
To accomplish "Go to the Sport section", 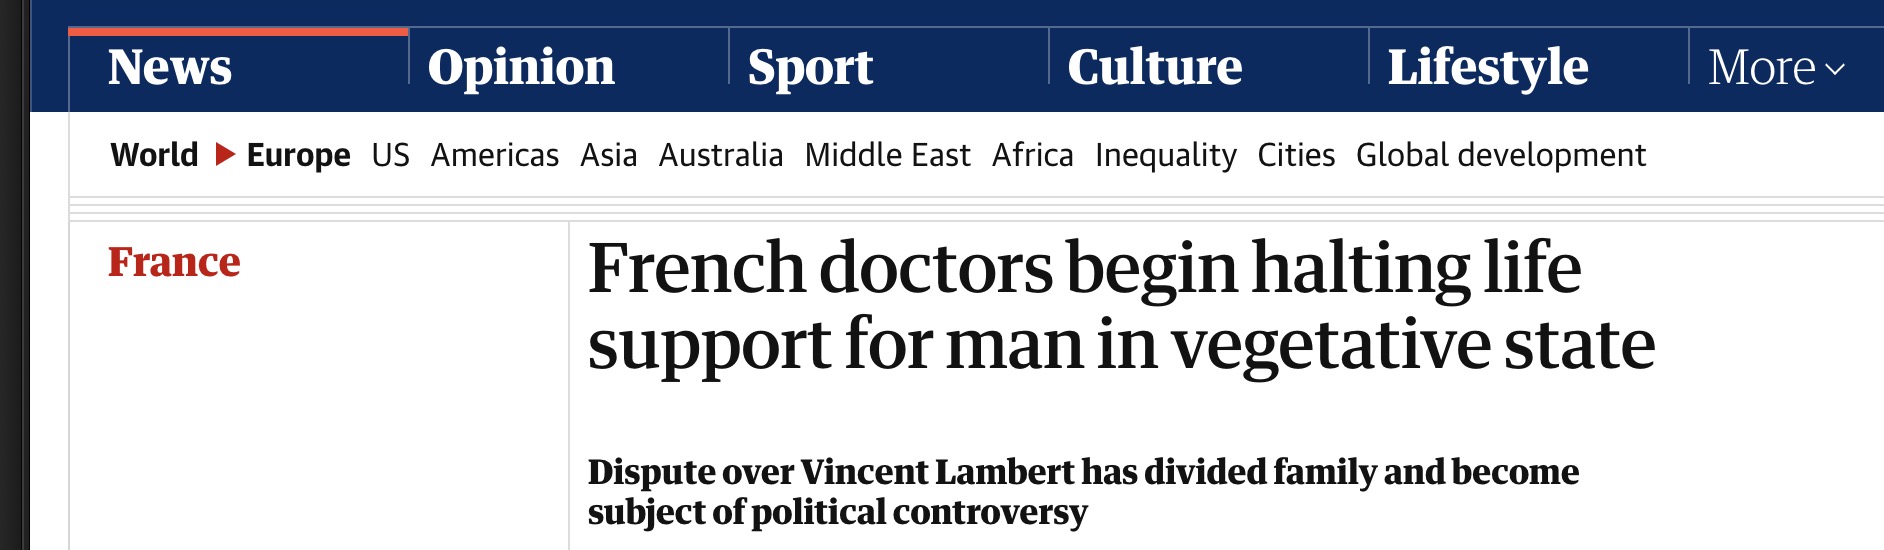I will tap(810, 68).
